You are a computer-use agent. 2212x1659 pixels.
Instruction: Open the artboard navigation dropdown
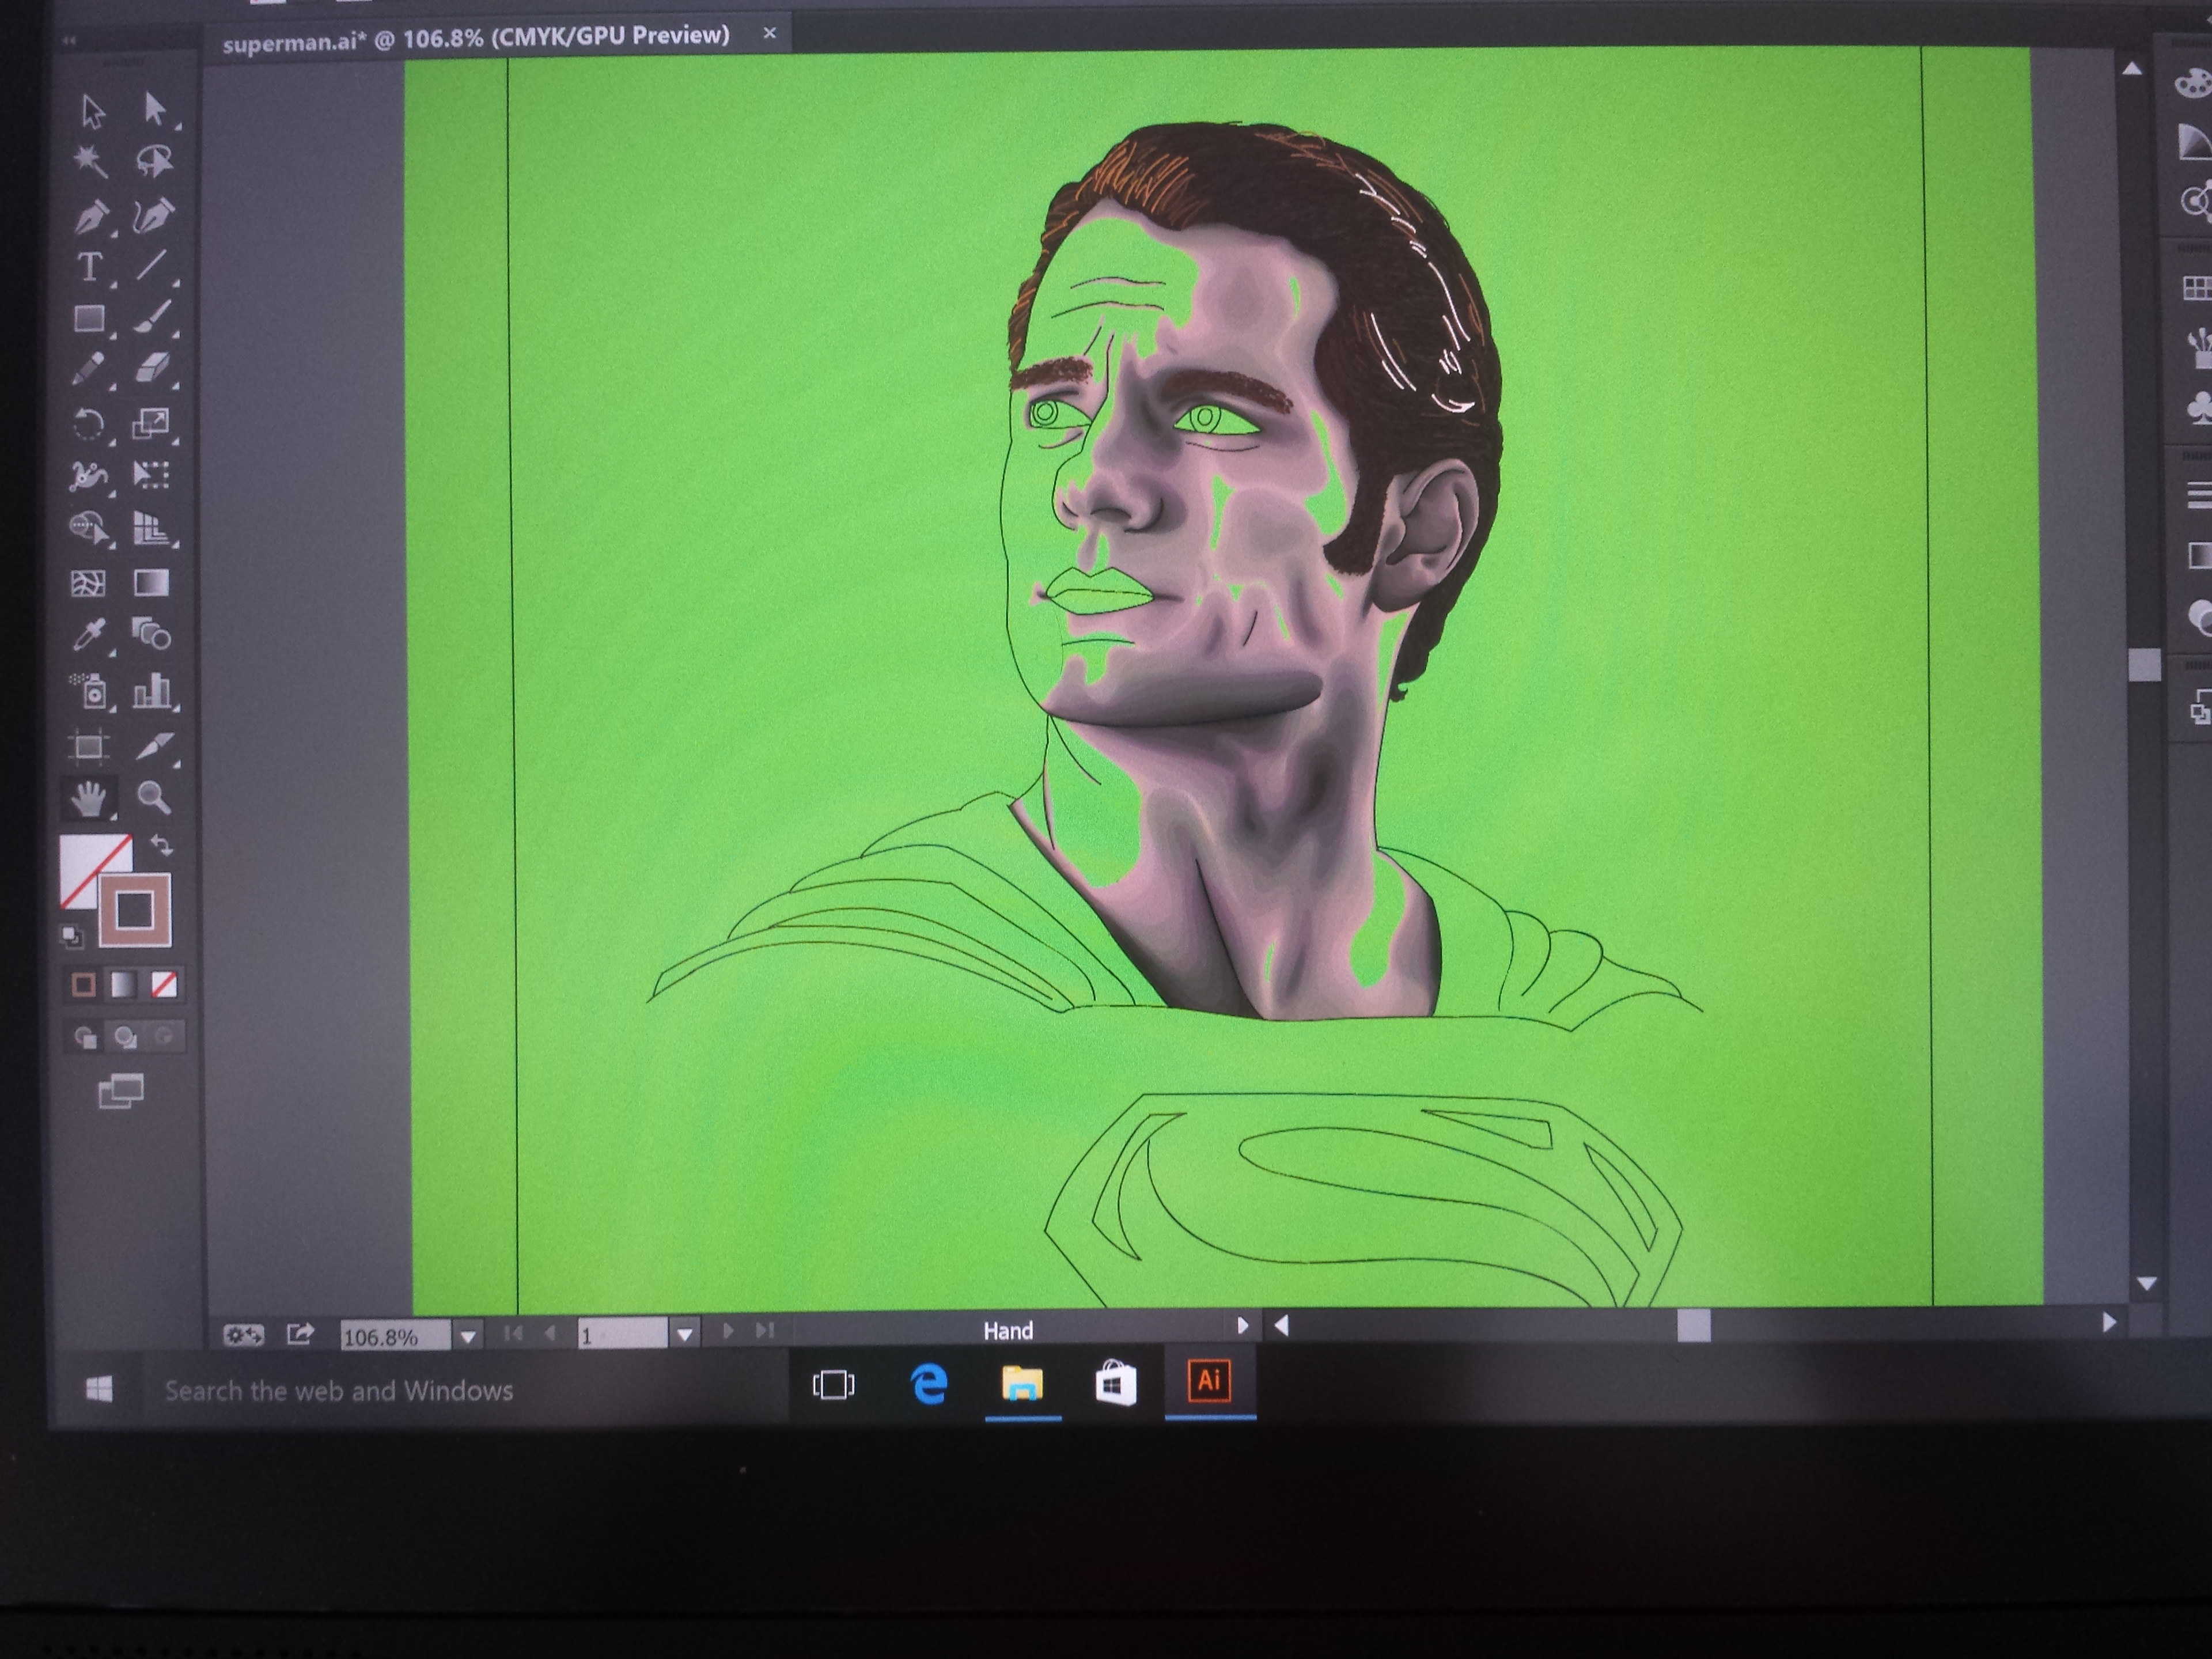tap(685, 1334)
